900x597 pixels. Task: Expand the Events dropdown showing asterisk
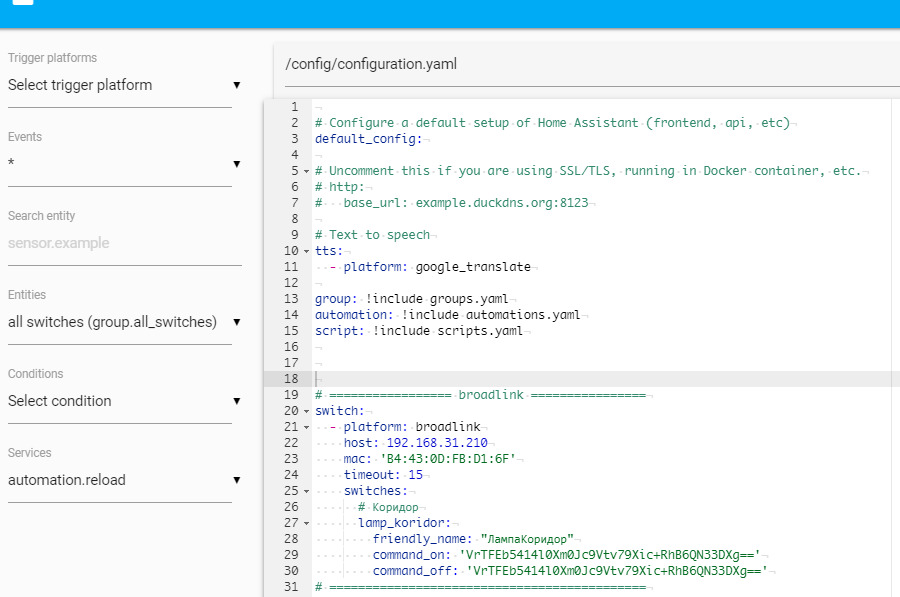125,164
